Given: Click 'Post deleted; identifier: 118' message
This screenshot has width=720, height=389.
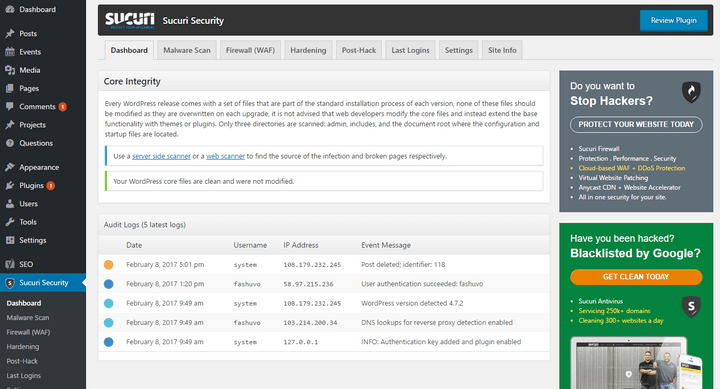Looking at the screenshot, I should [x=403, y=265].
